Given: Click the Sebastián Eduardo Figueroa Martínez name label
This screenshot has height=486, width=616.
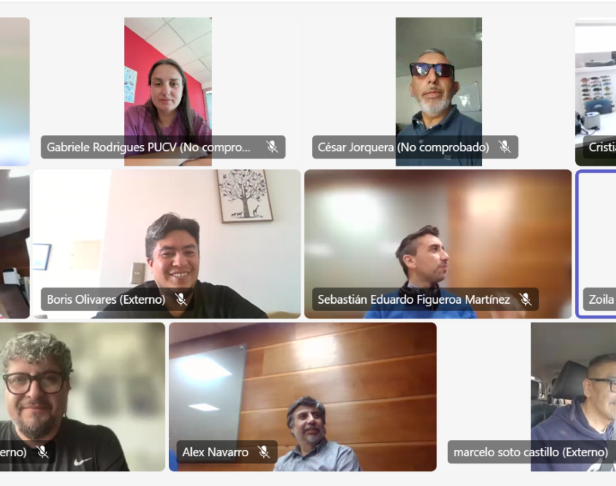Looking at the screenshot, I should point(414,299).
